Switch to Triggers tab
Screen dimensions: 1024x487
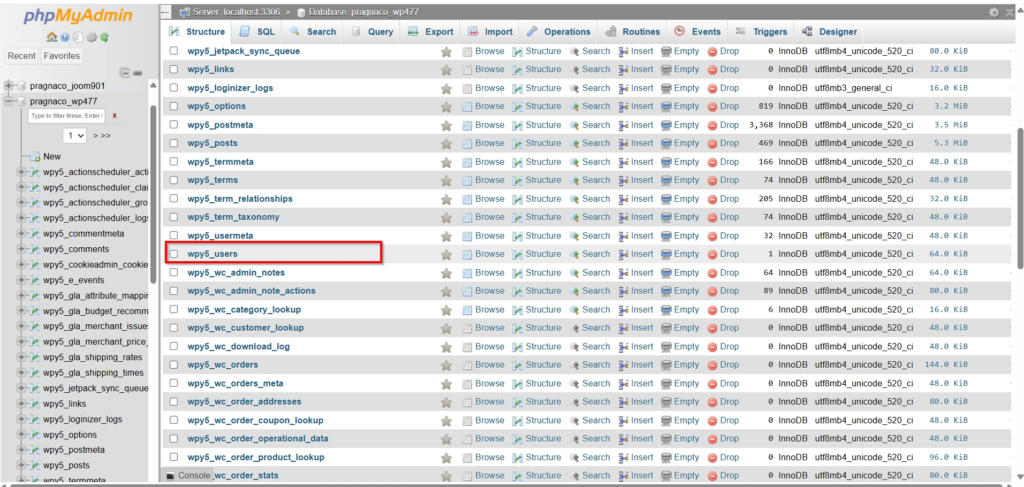coord(761,31)
